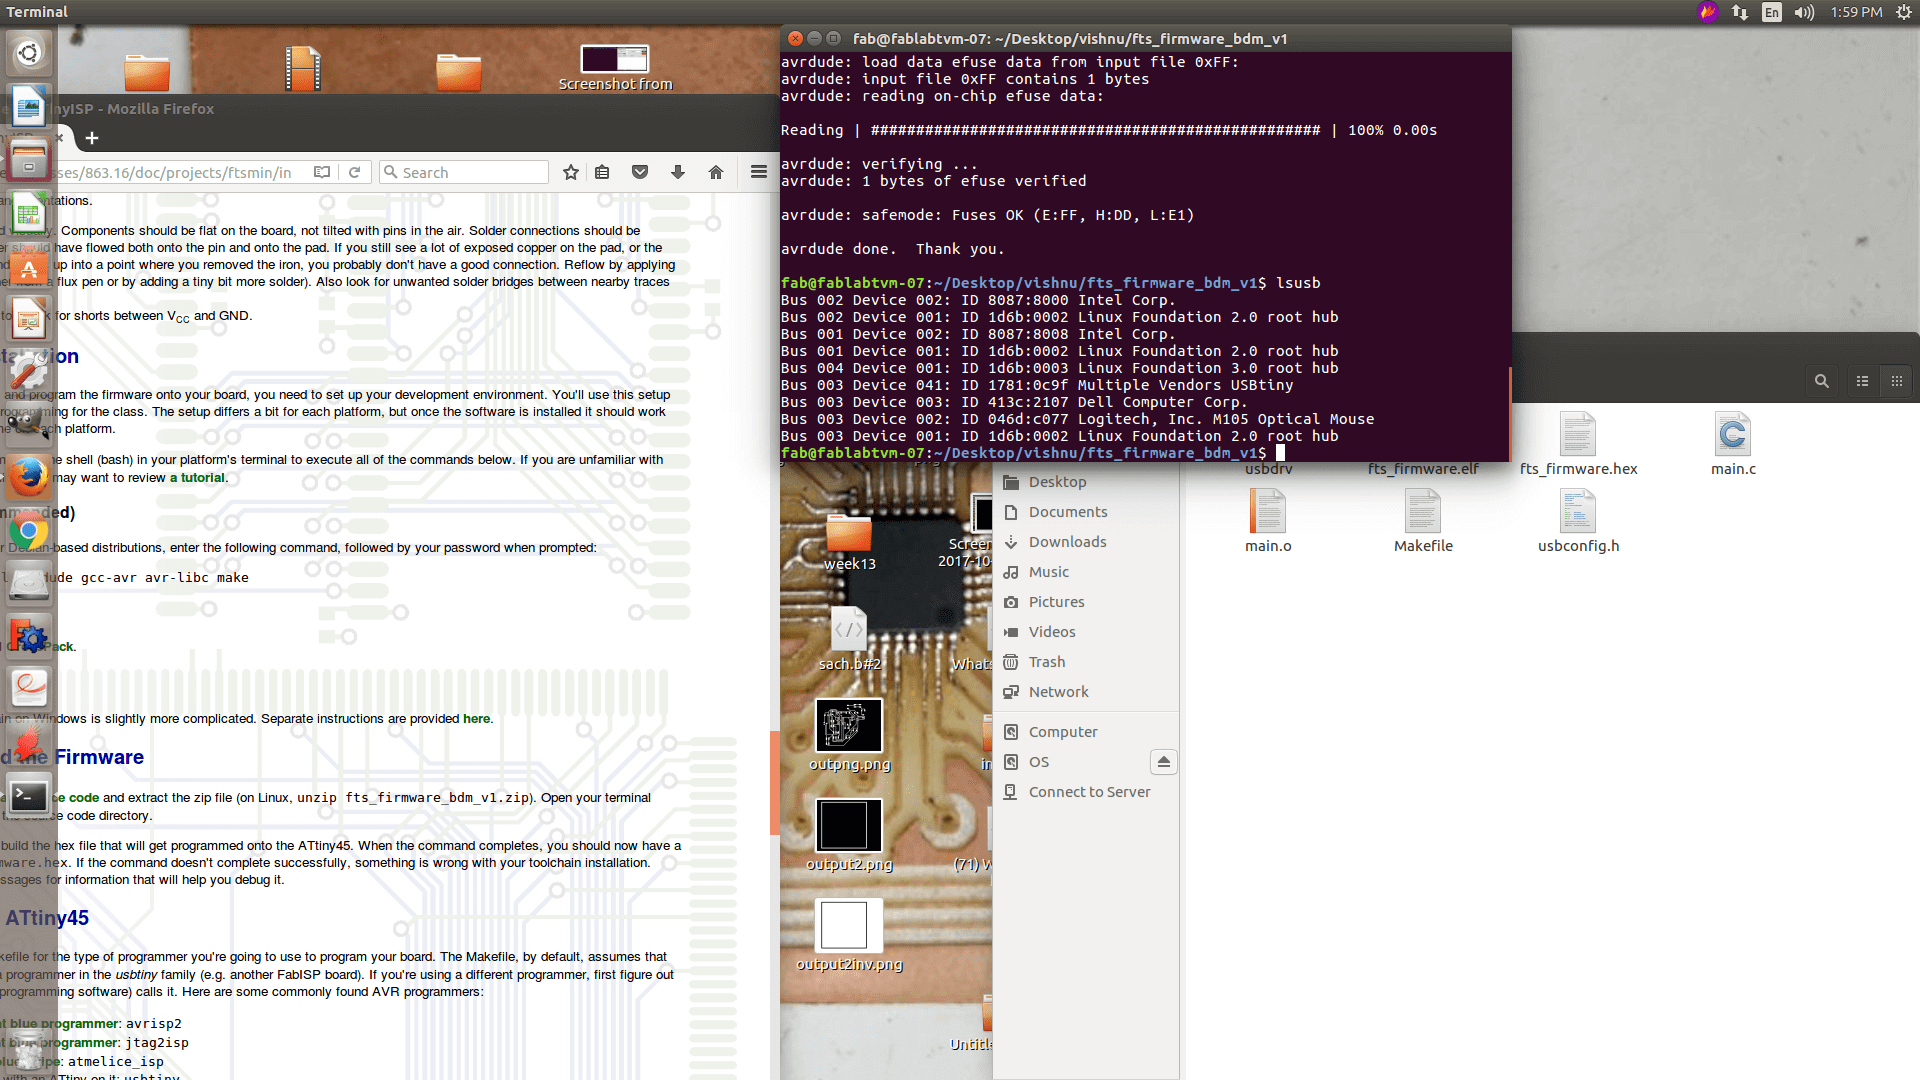Click the search icon in Files window
The height and width of the screenshot is (1080, 1920).
pos(1822,381)
